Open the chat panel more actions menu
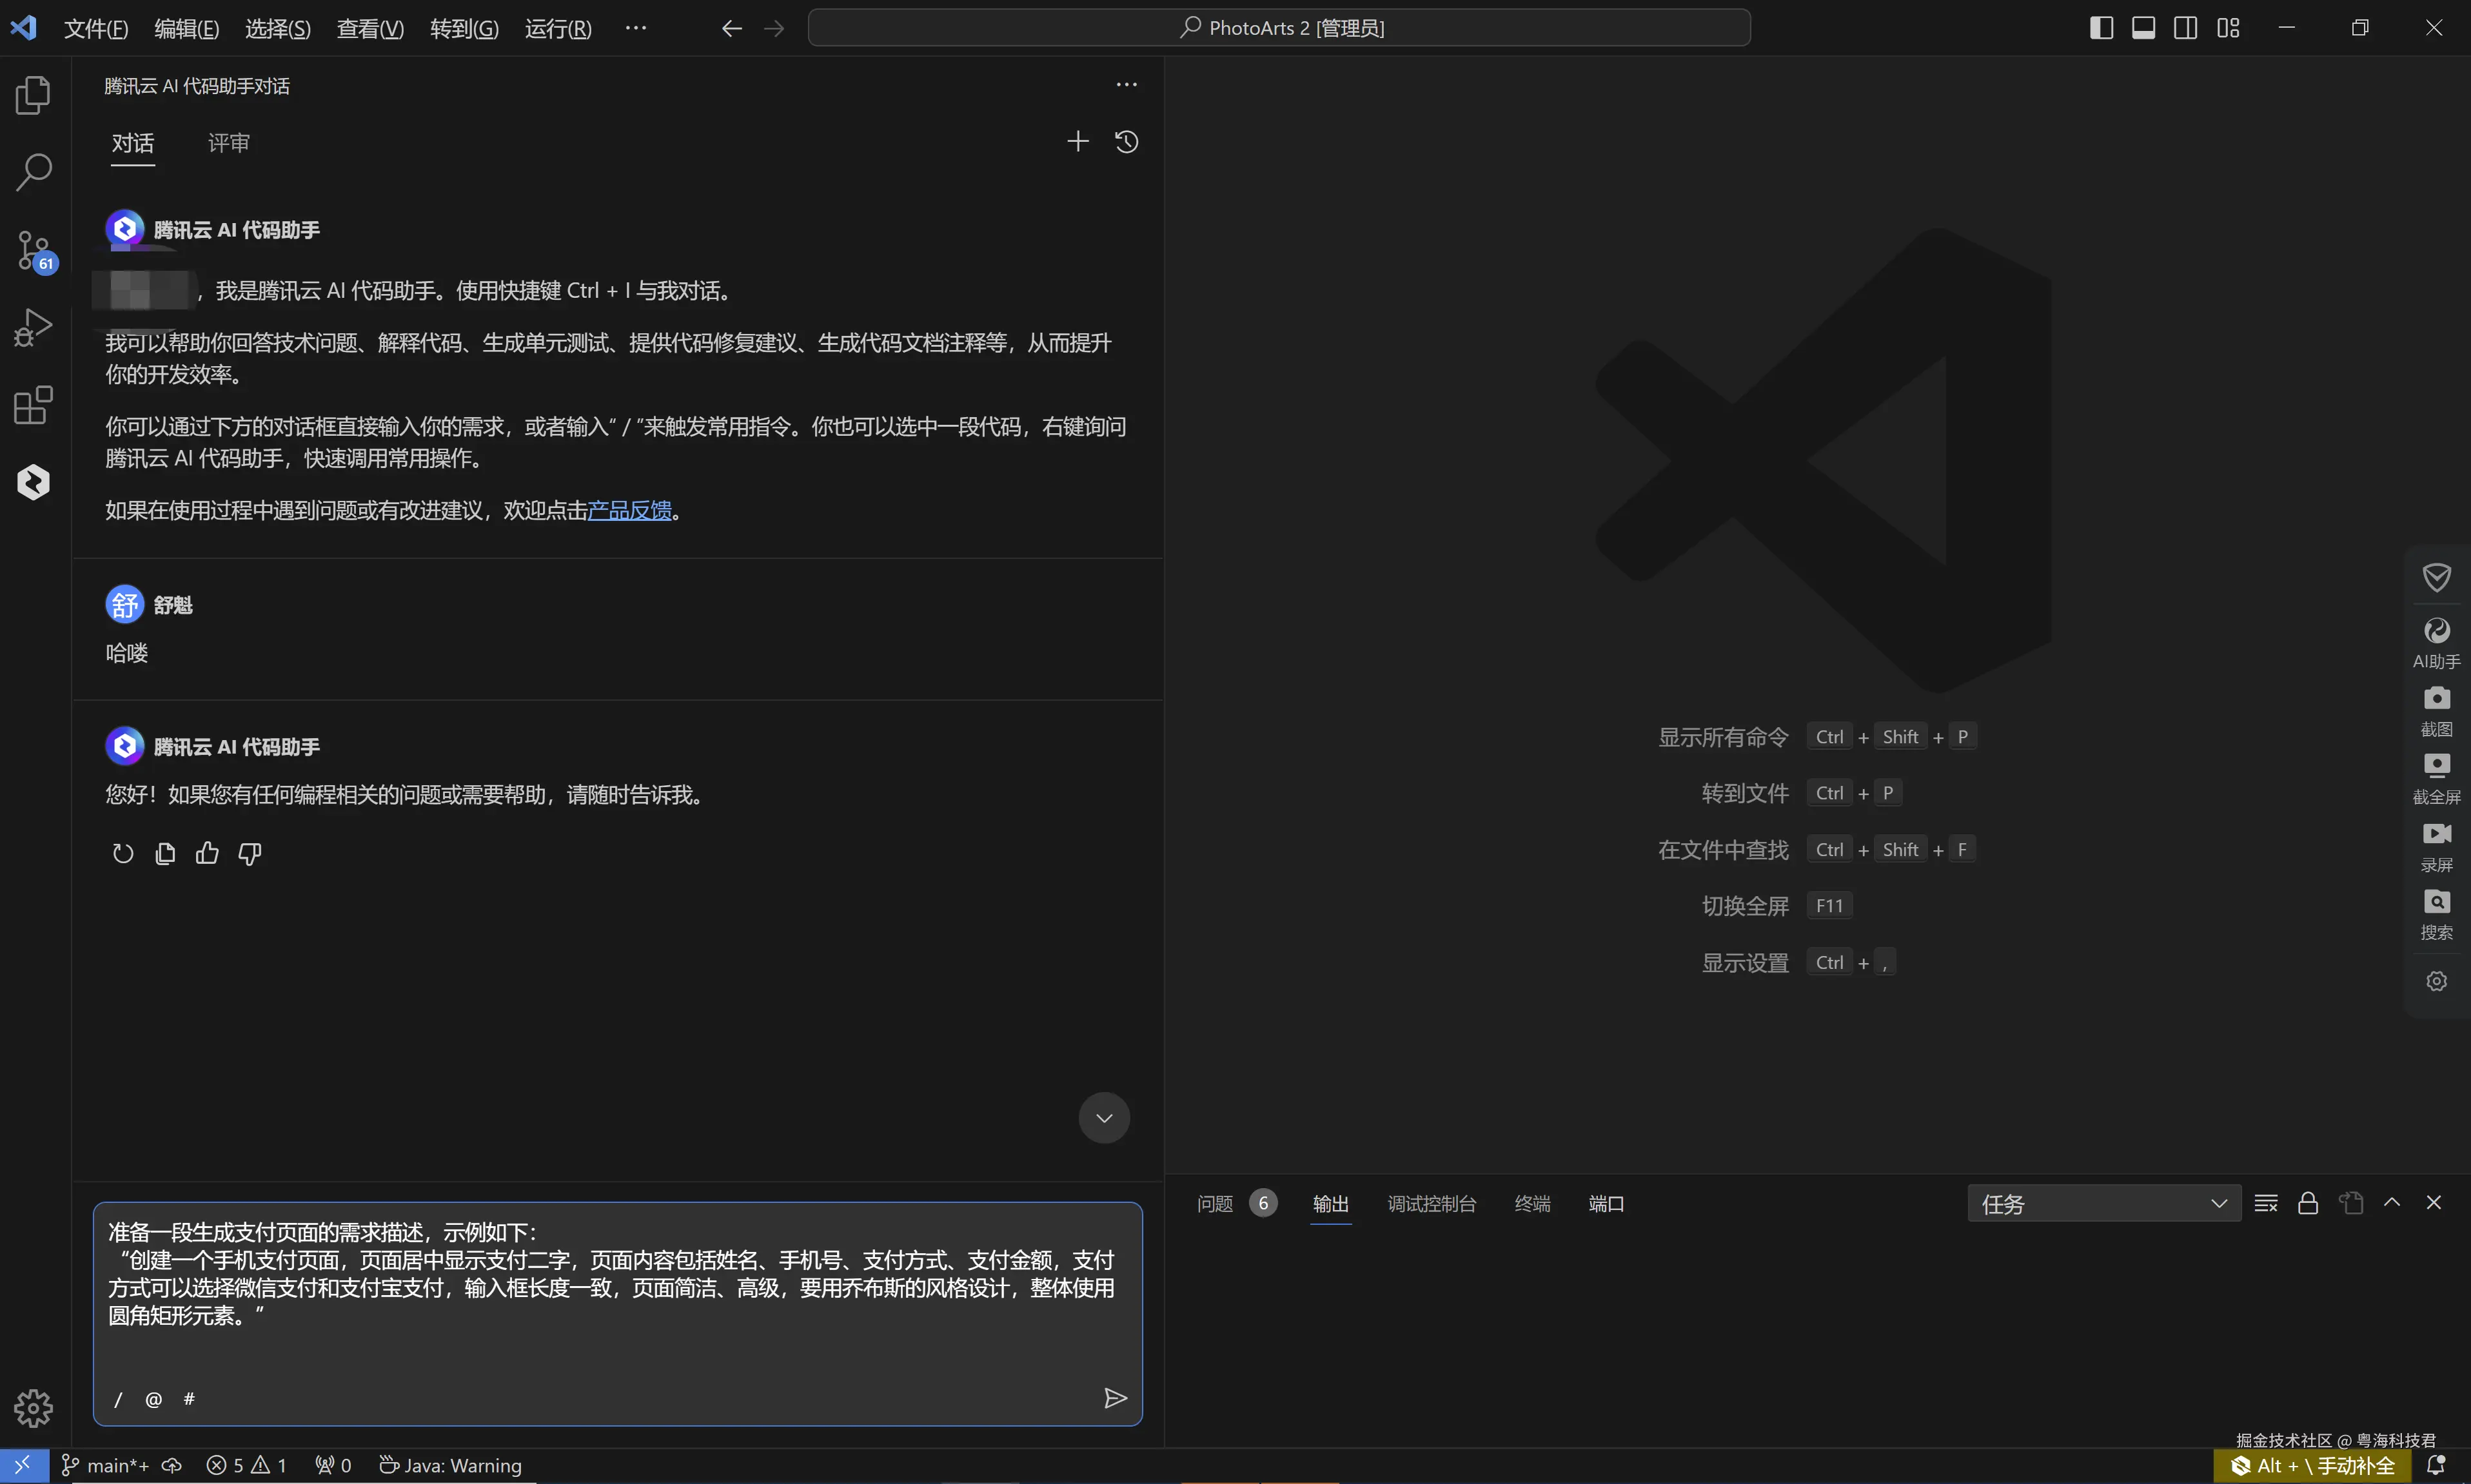This screenshot has height=1484, width=2471. point(1126,85)
